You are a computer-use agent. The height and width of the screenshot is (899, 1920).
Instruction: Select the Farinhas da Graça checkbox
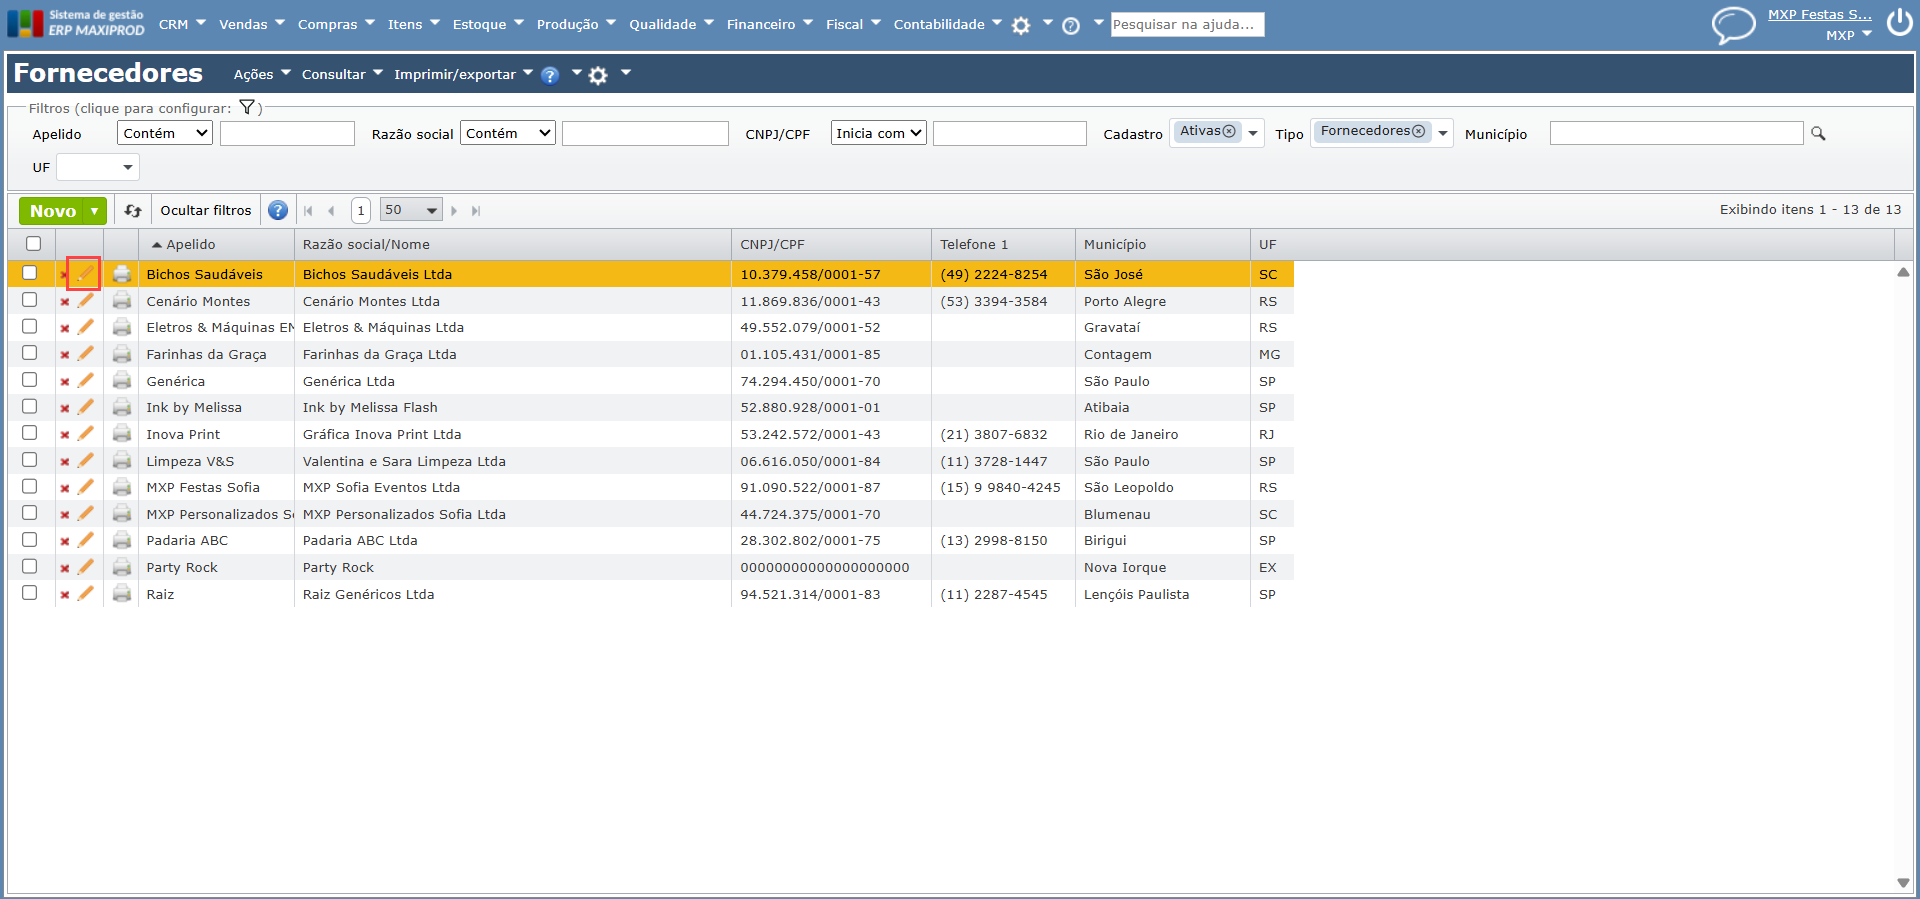(30, 353)
